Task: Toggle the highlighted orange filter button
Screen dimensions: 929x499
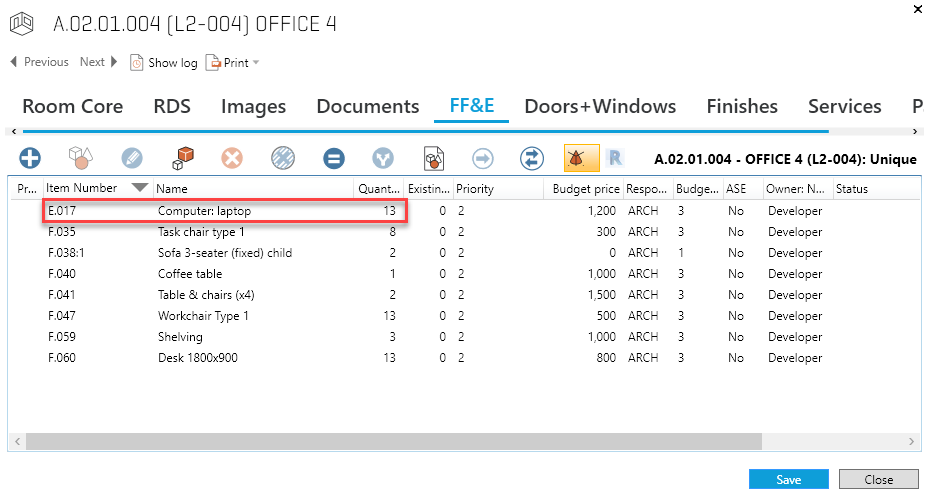Action: click(x=581, y=158)
